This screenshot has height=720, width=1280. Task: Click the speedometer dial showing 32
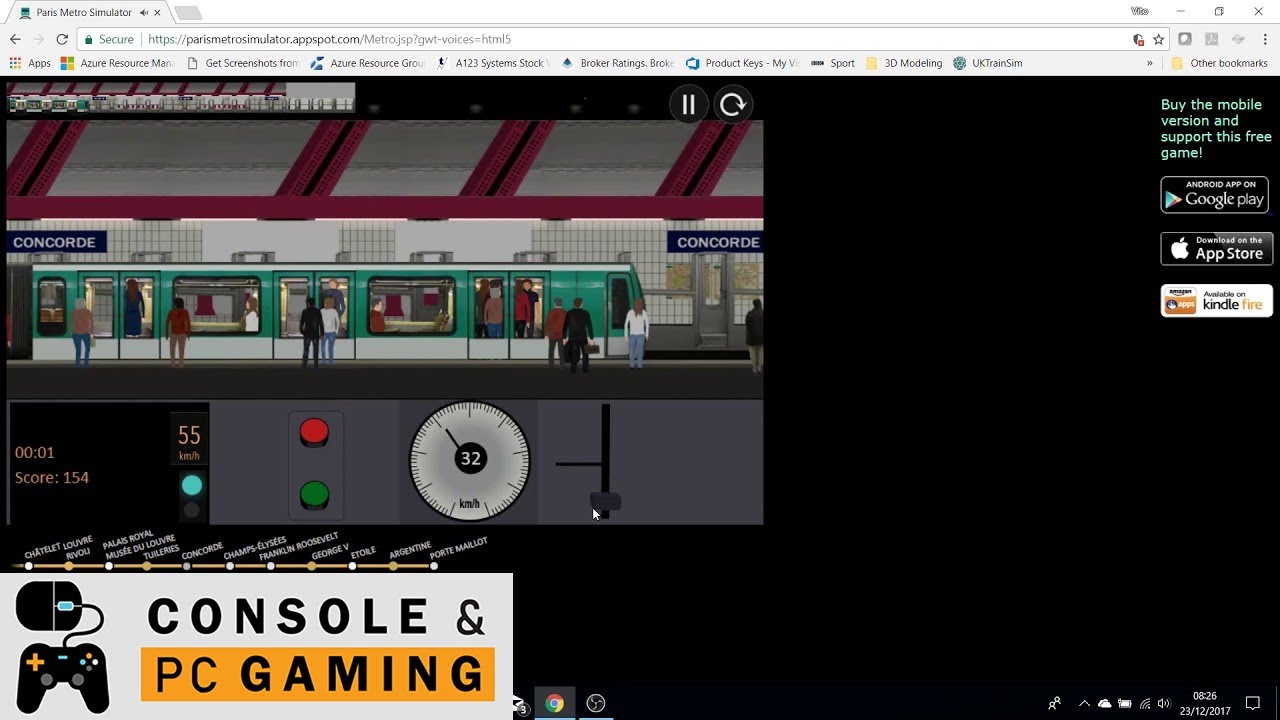point(470,460)
